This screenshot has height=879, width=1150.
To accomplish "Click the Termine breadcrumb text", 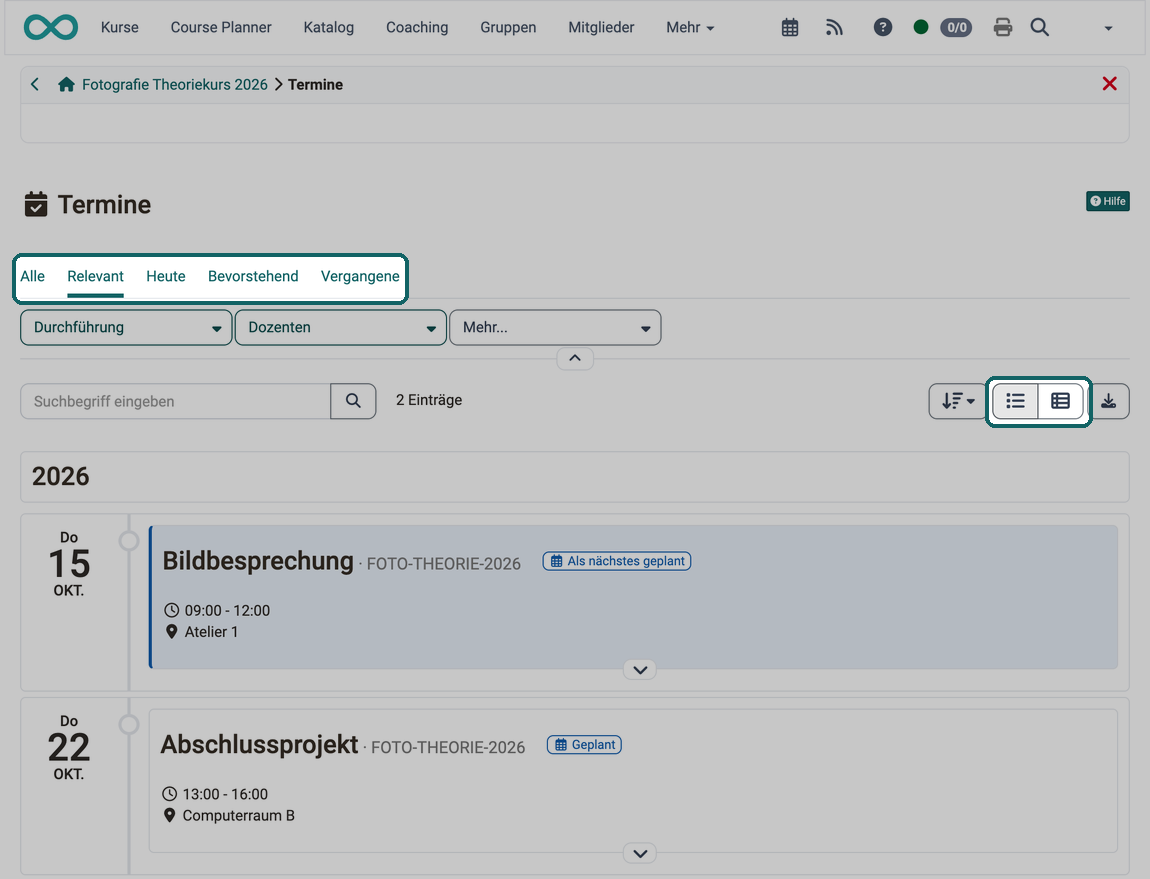I will click(x=315, y=84).
